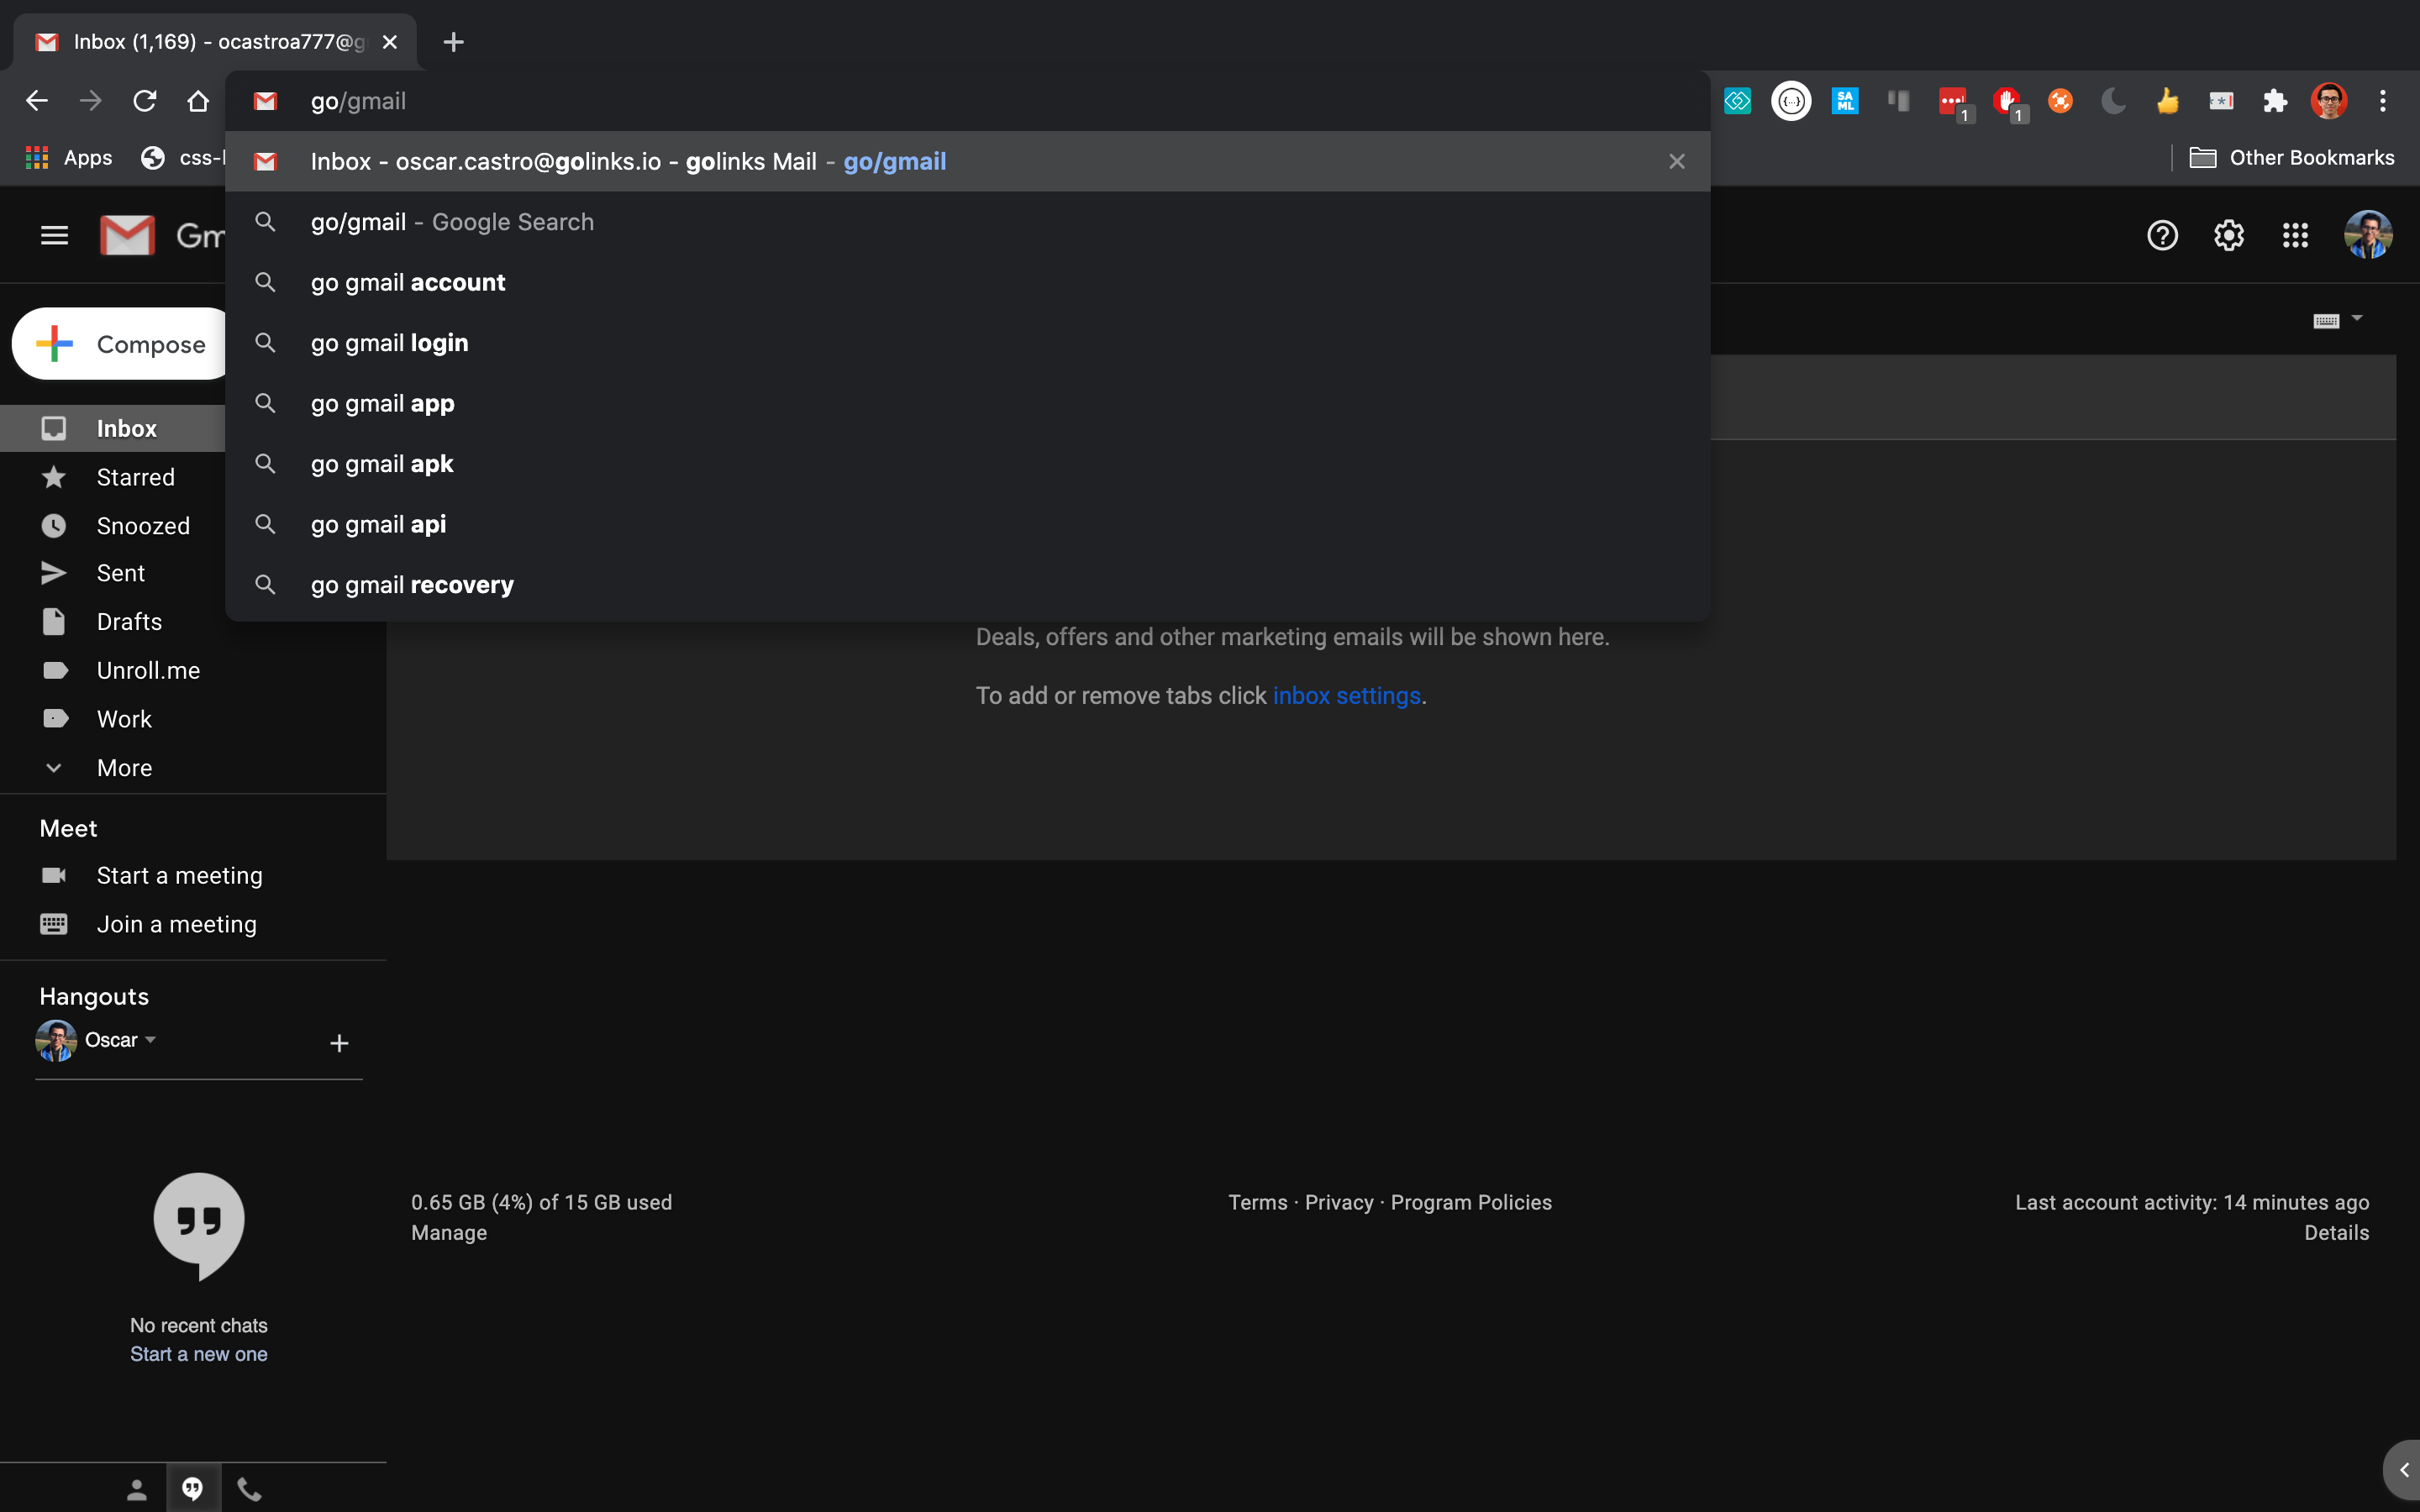Go to the browser home page
Viewport: 2420px width, 1512px height.
(198, 101)
